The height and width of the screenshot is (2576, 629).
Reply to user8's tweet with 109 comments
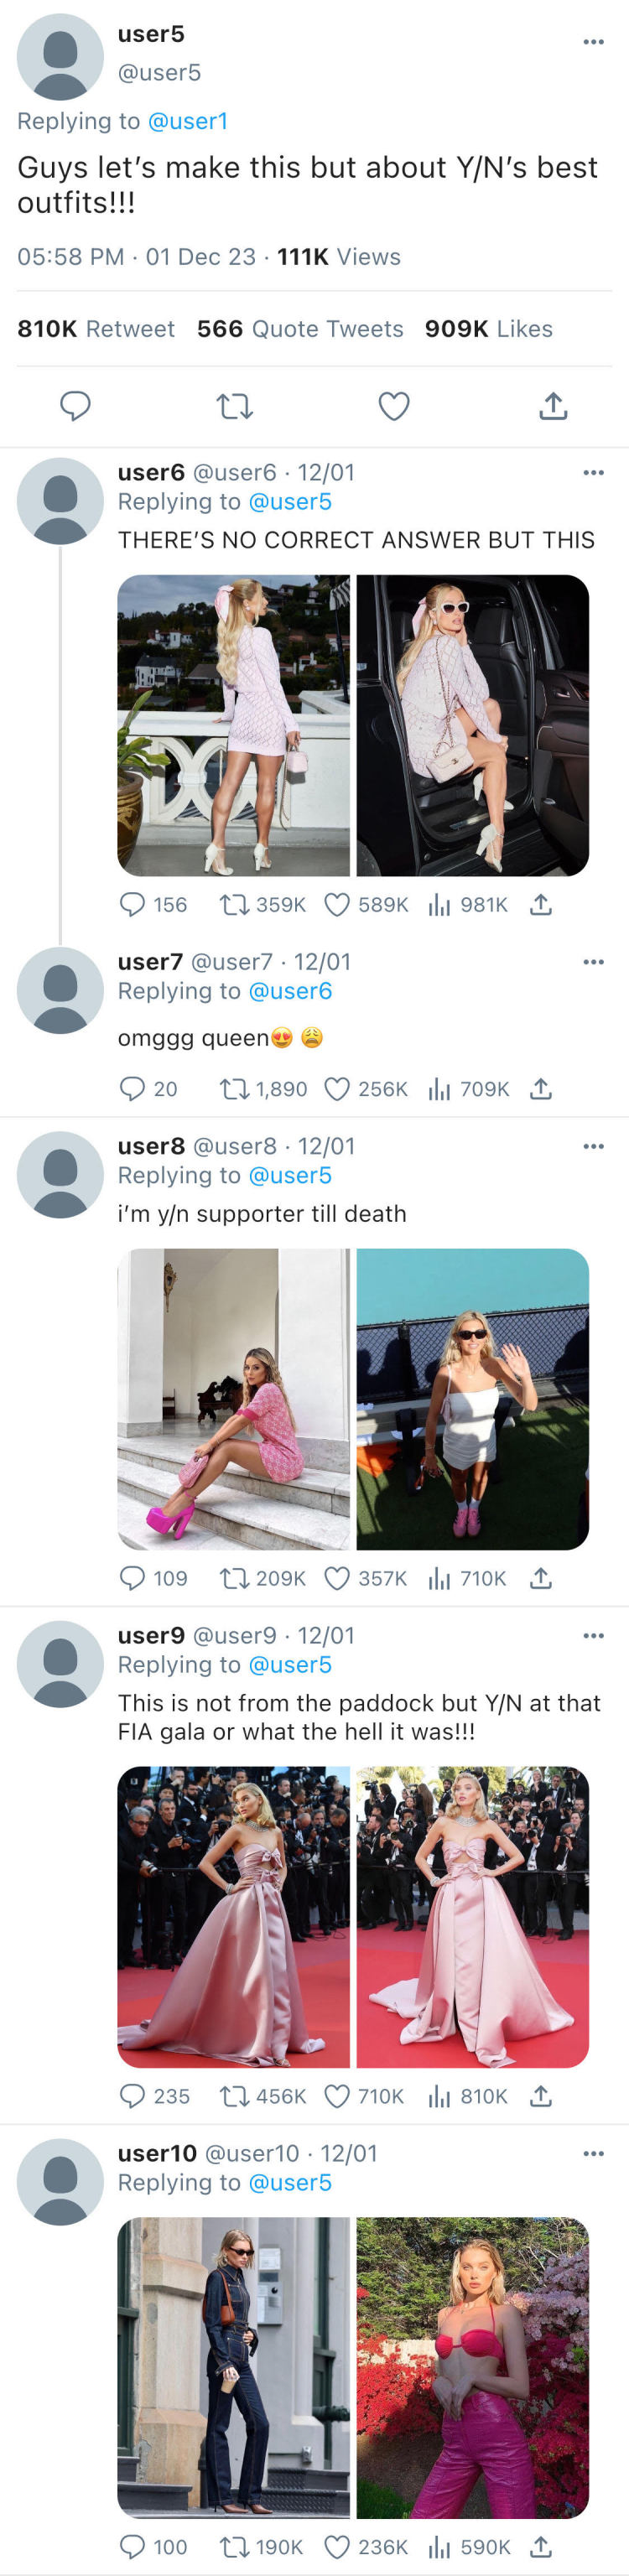[x=133, y=1578]
